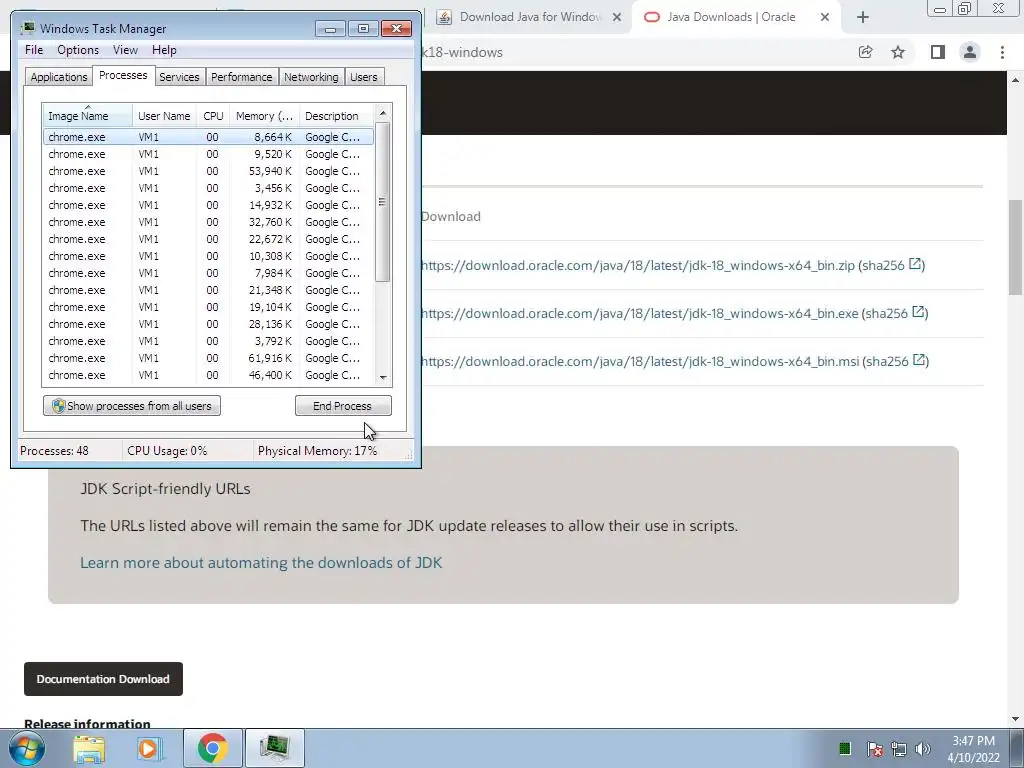The width and height of the screenshot is (1024, 768).
Task: Switch to the Services tab
Action: point(179,77)
